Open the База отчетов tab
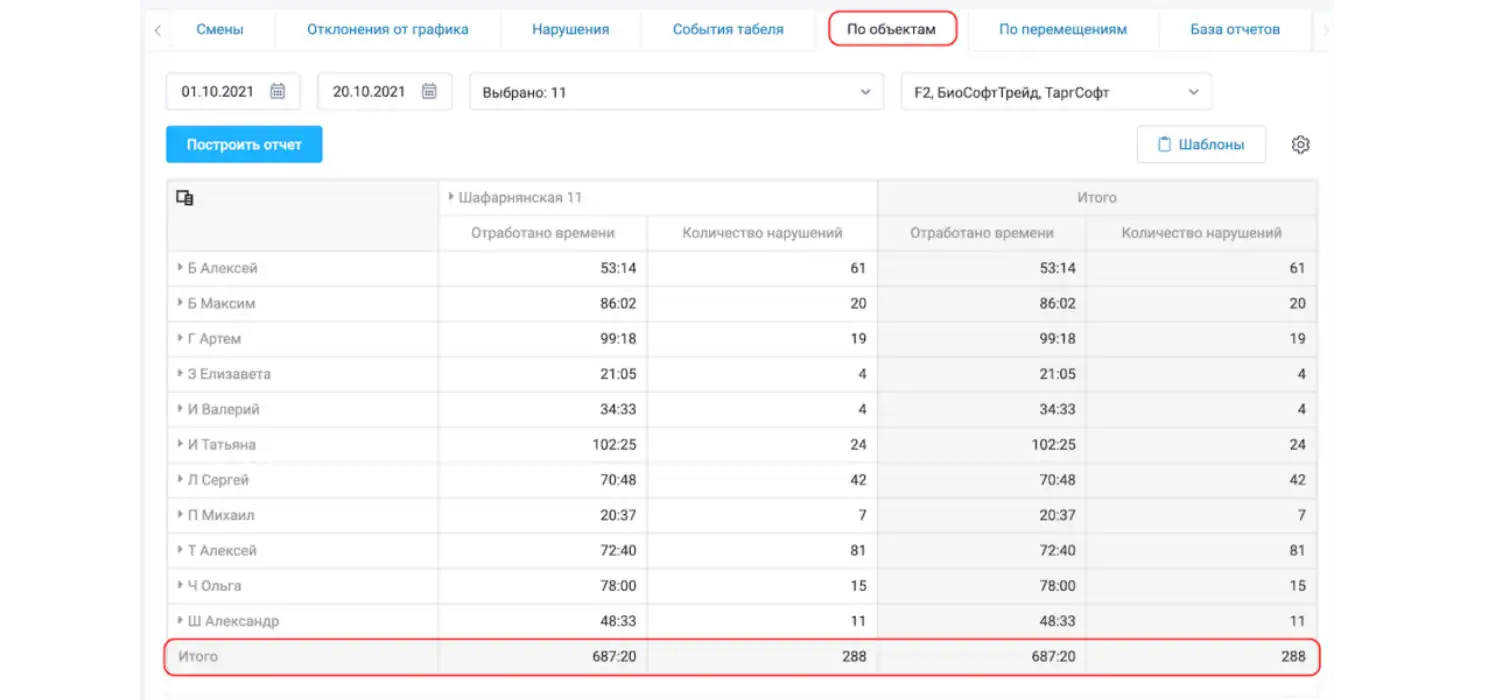 pos(1235,29)
